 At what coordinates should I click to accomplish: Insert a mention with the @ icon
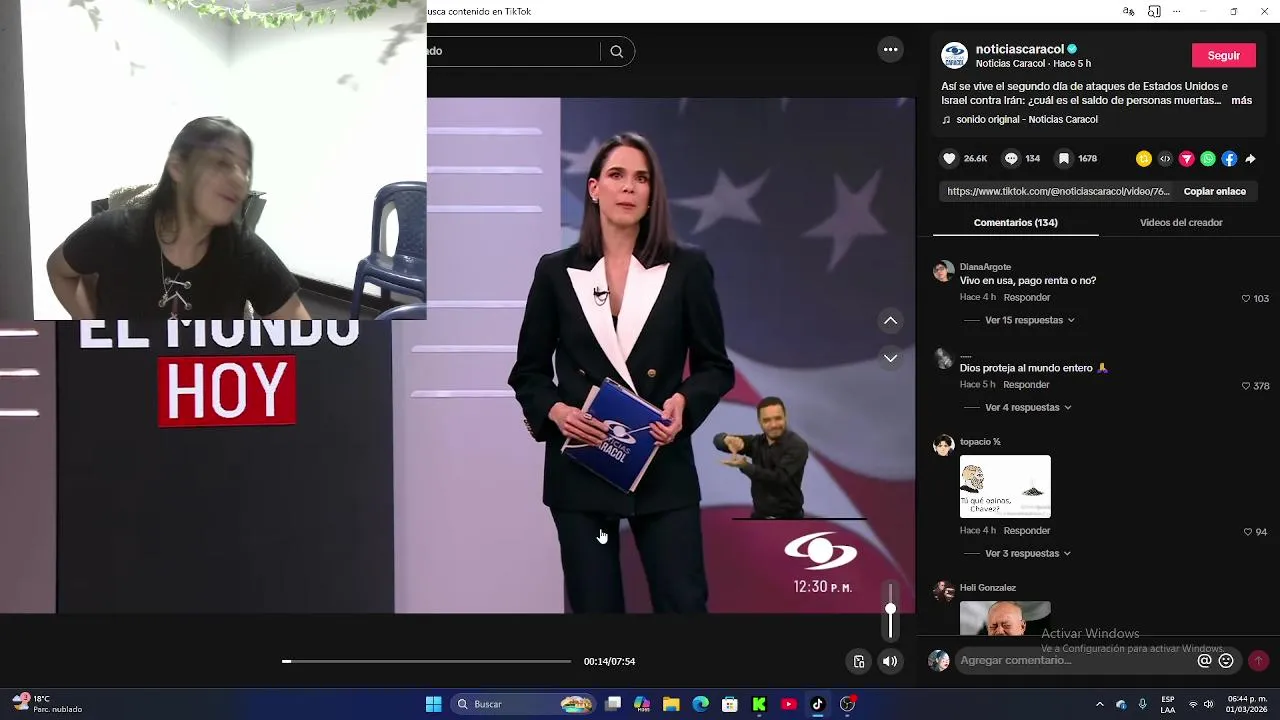tap(1204, 660)
